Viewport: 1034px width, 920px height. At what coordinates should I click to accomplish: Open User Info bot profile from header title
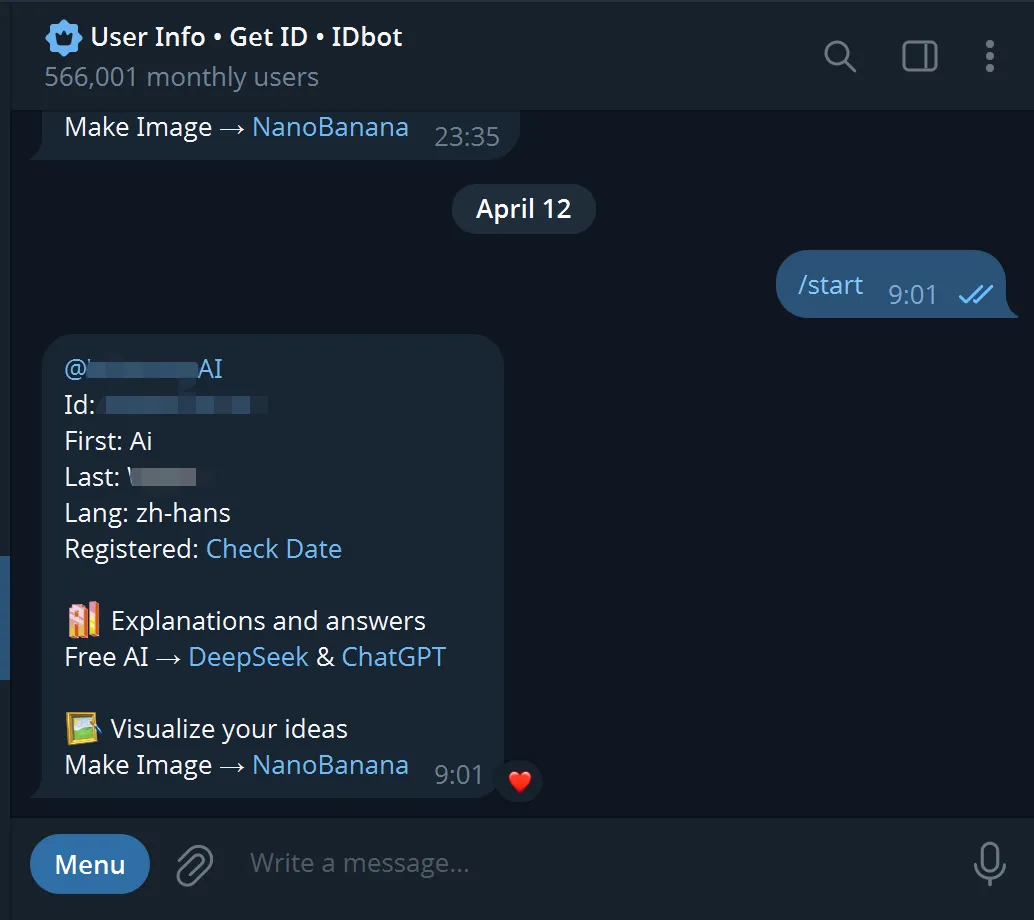point(246,38)
